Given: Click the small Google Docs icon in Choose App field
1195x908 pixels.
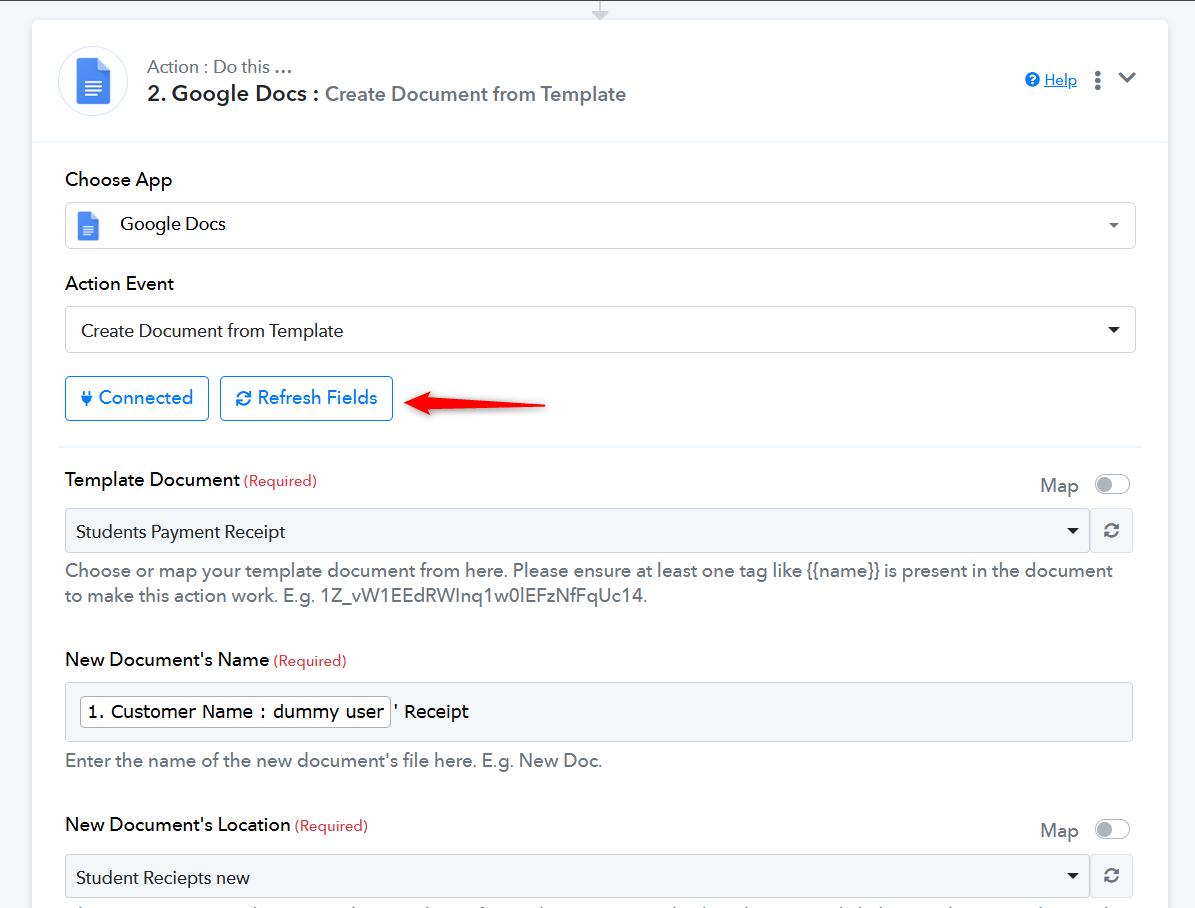Looking at the screenshot, I should [x=88, y=226].
